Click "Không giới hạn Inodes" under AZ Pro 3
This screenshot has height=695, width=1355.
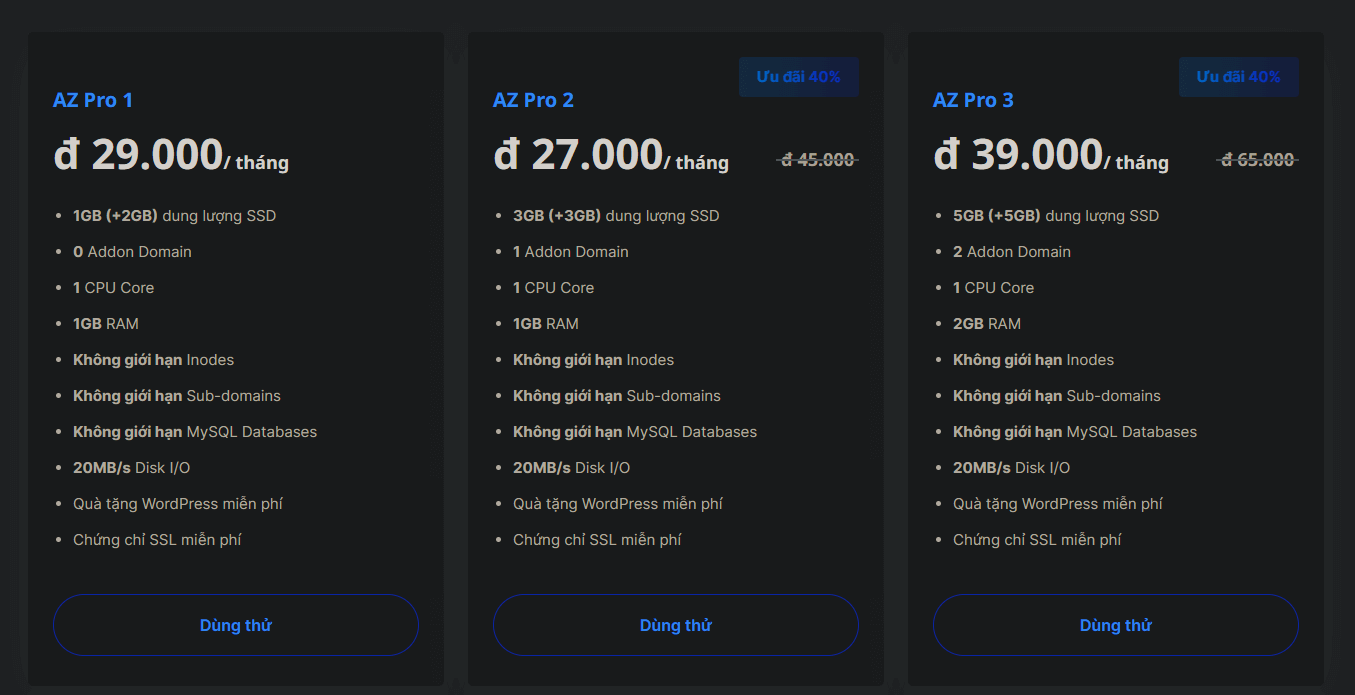(x=1034, y=360)
